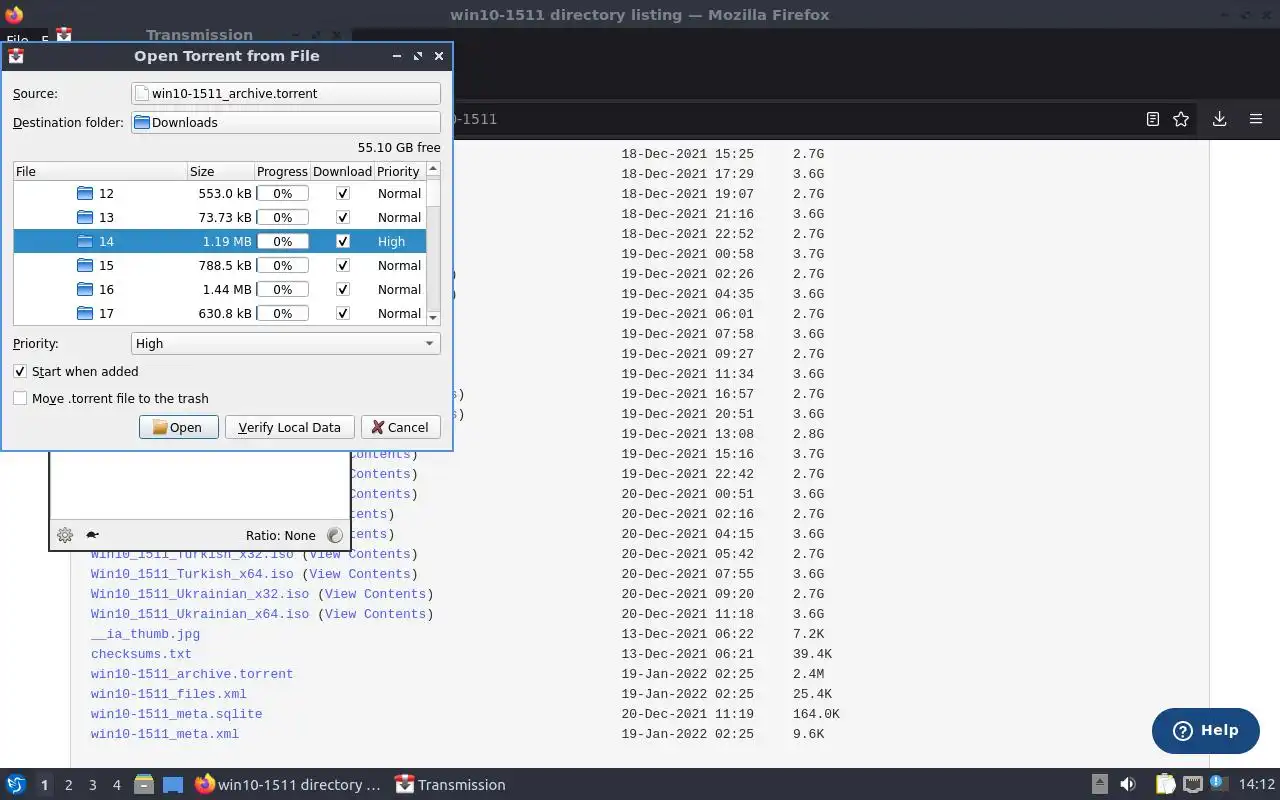Click Firefox logo in the title bar
Screen dimensions: 1280x800
coord(14,15)
